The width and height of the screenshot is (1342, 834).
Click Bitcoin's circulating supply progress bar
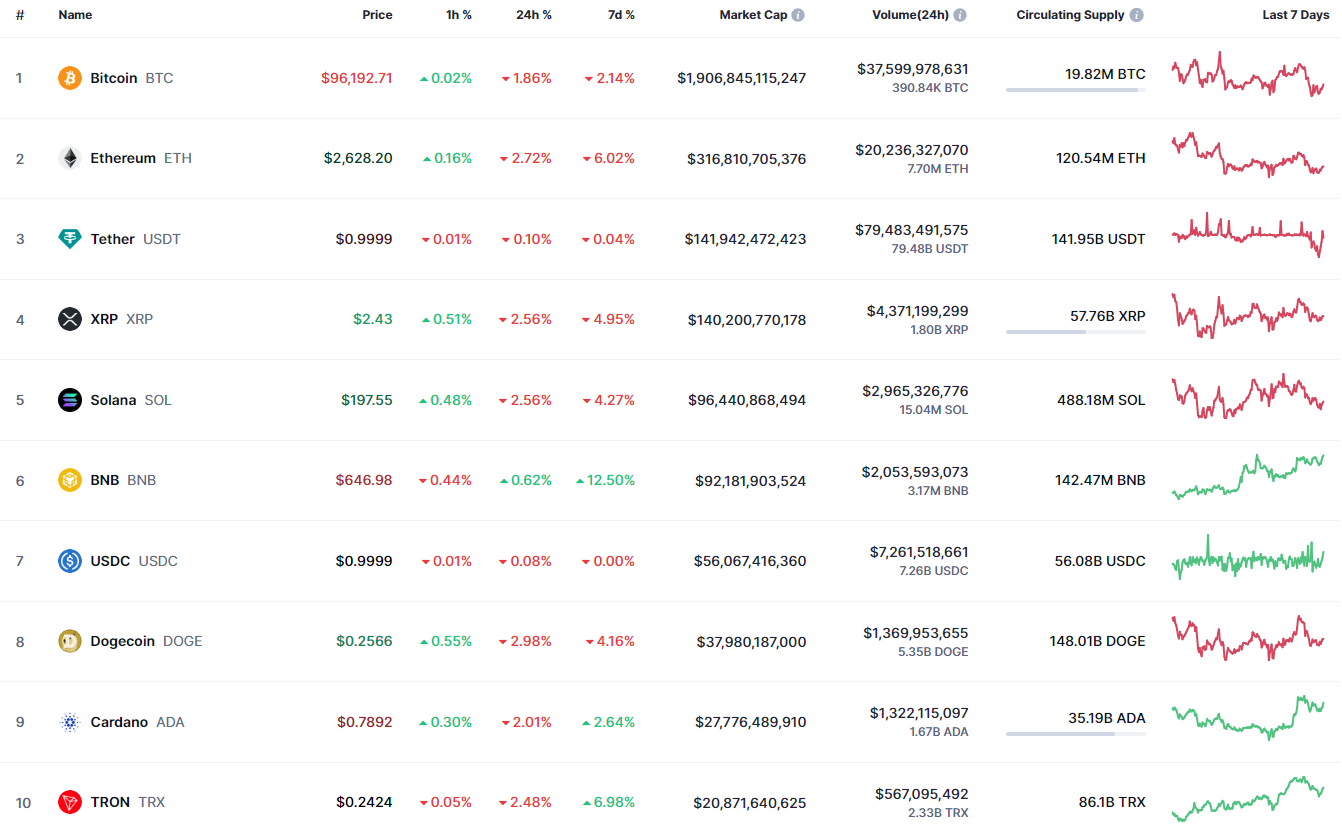tap(1075, 90)
